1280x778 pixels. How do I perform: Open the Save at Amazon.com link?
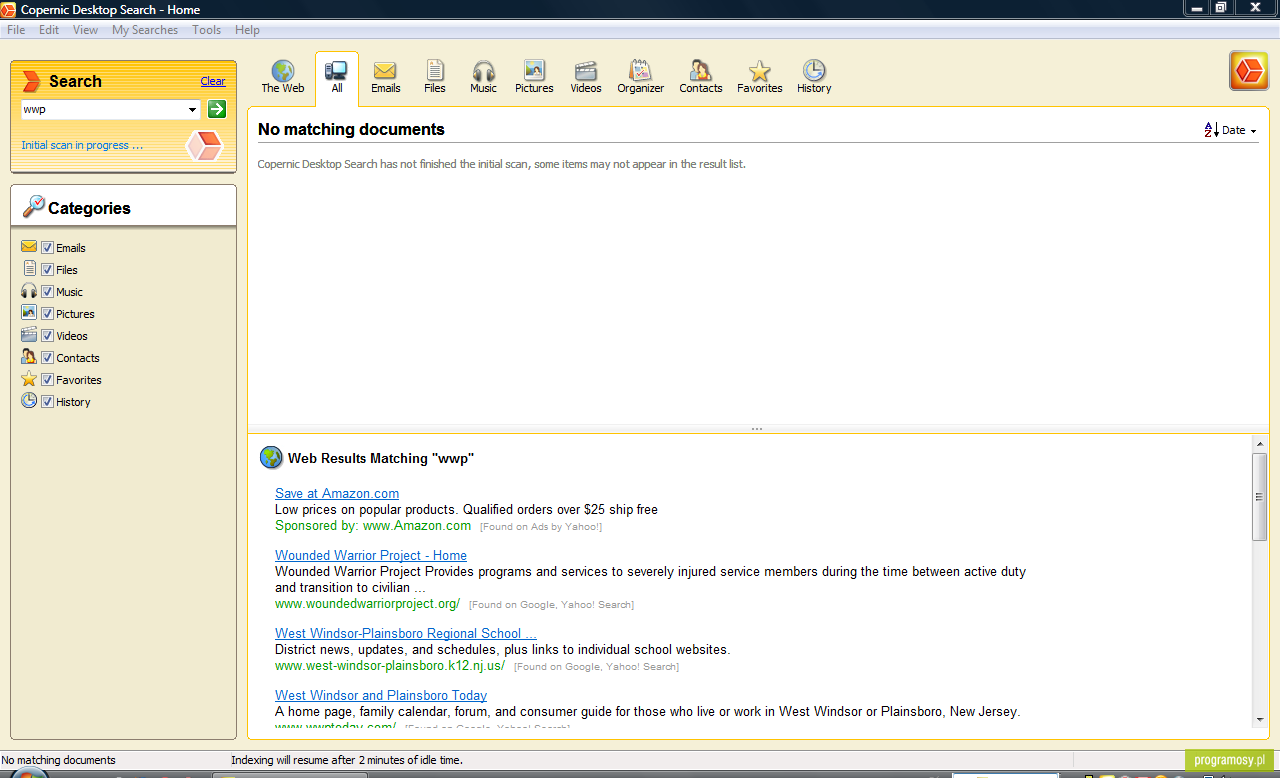point(337,493)
